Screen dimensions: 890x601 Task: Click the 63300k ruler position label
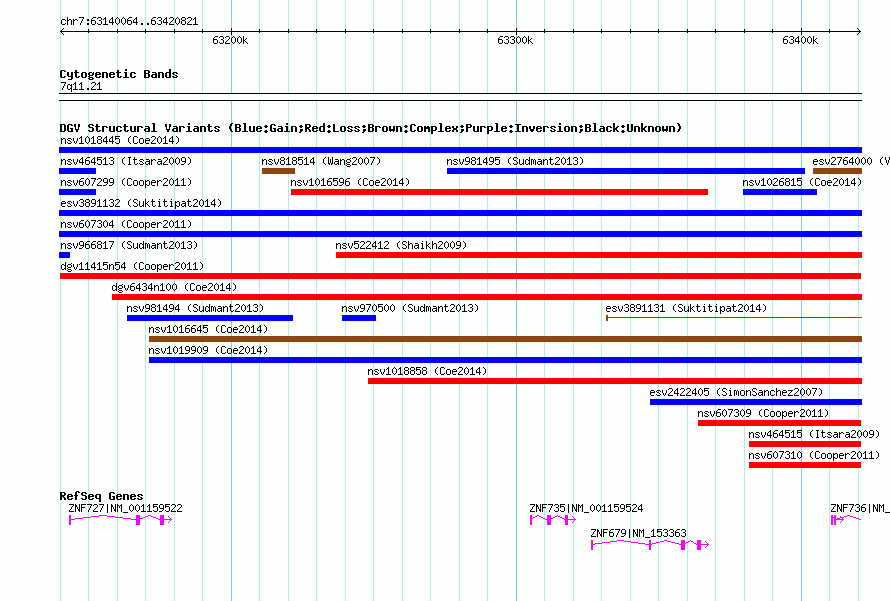[515, 40]
